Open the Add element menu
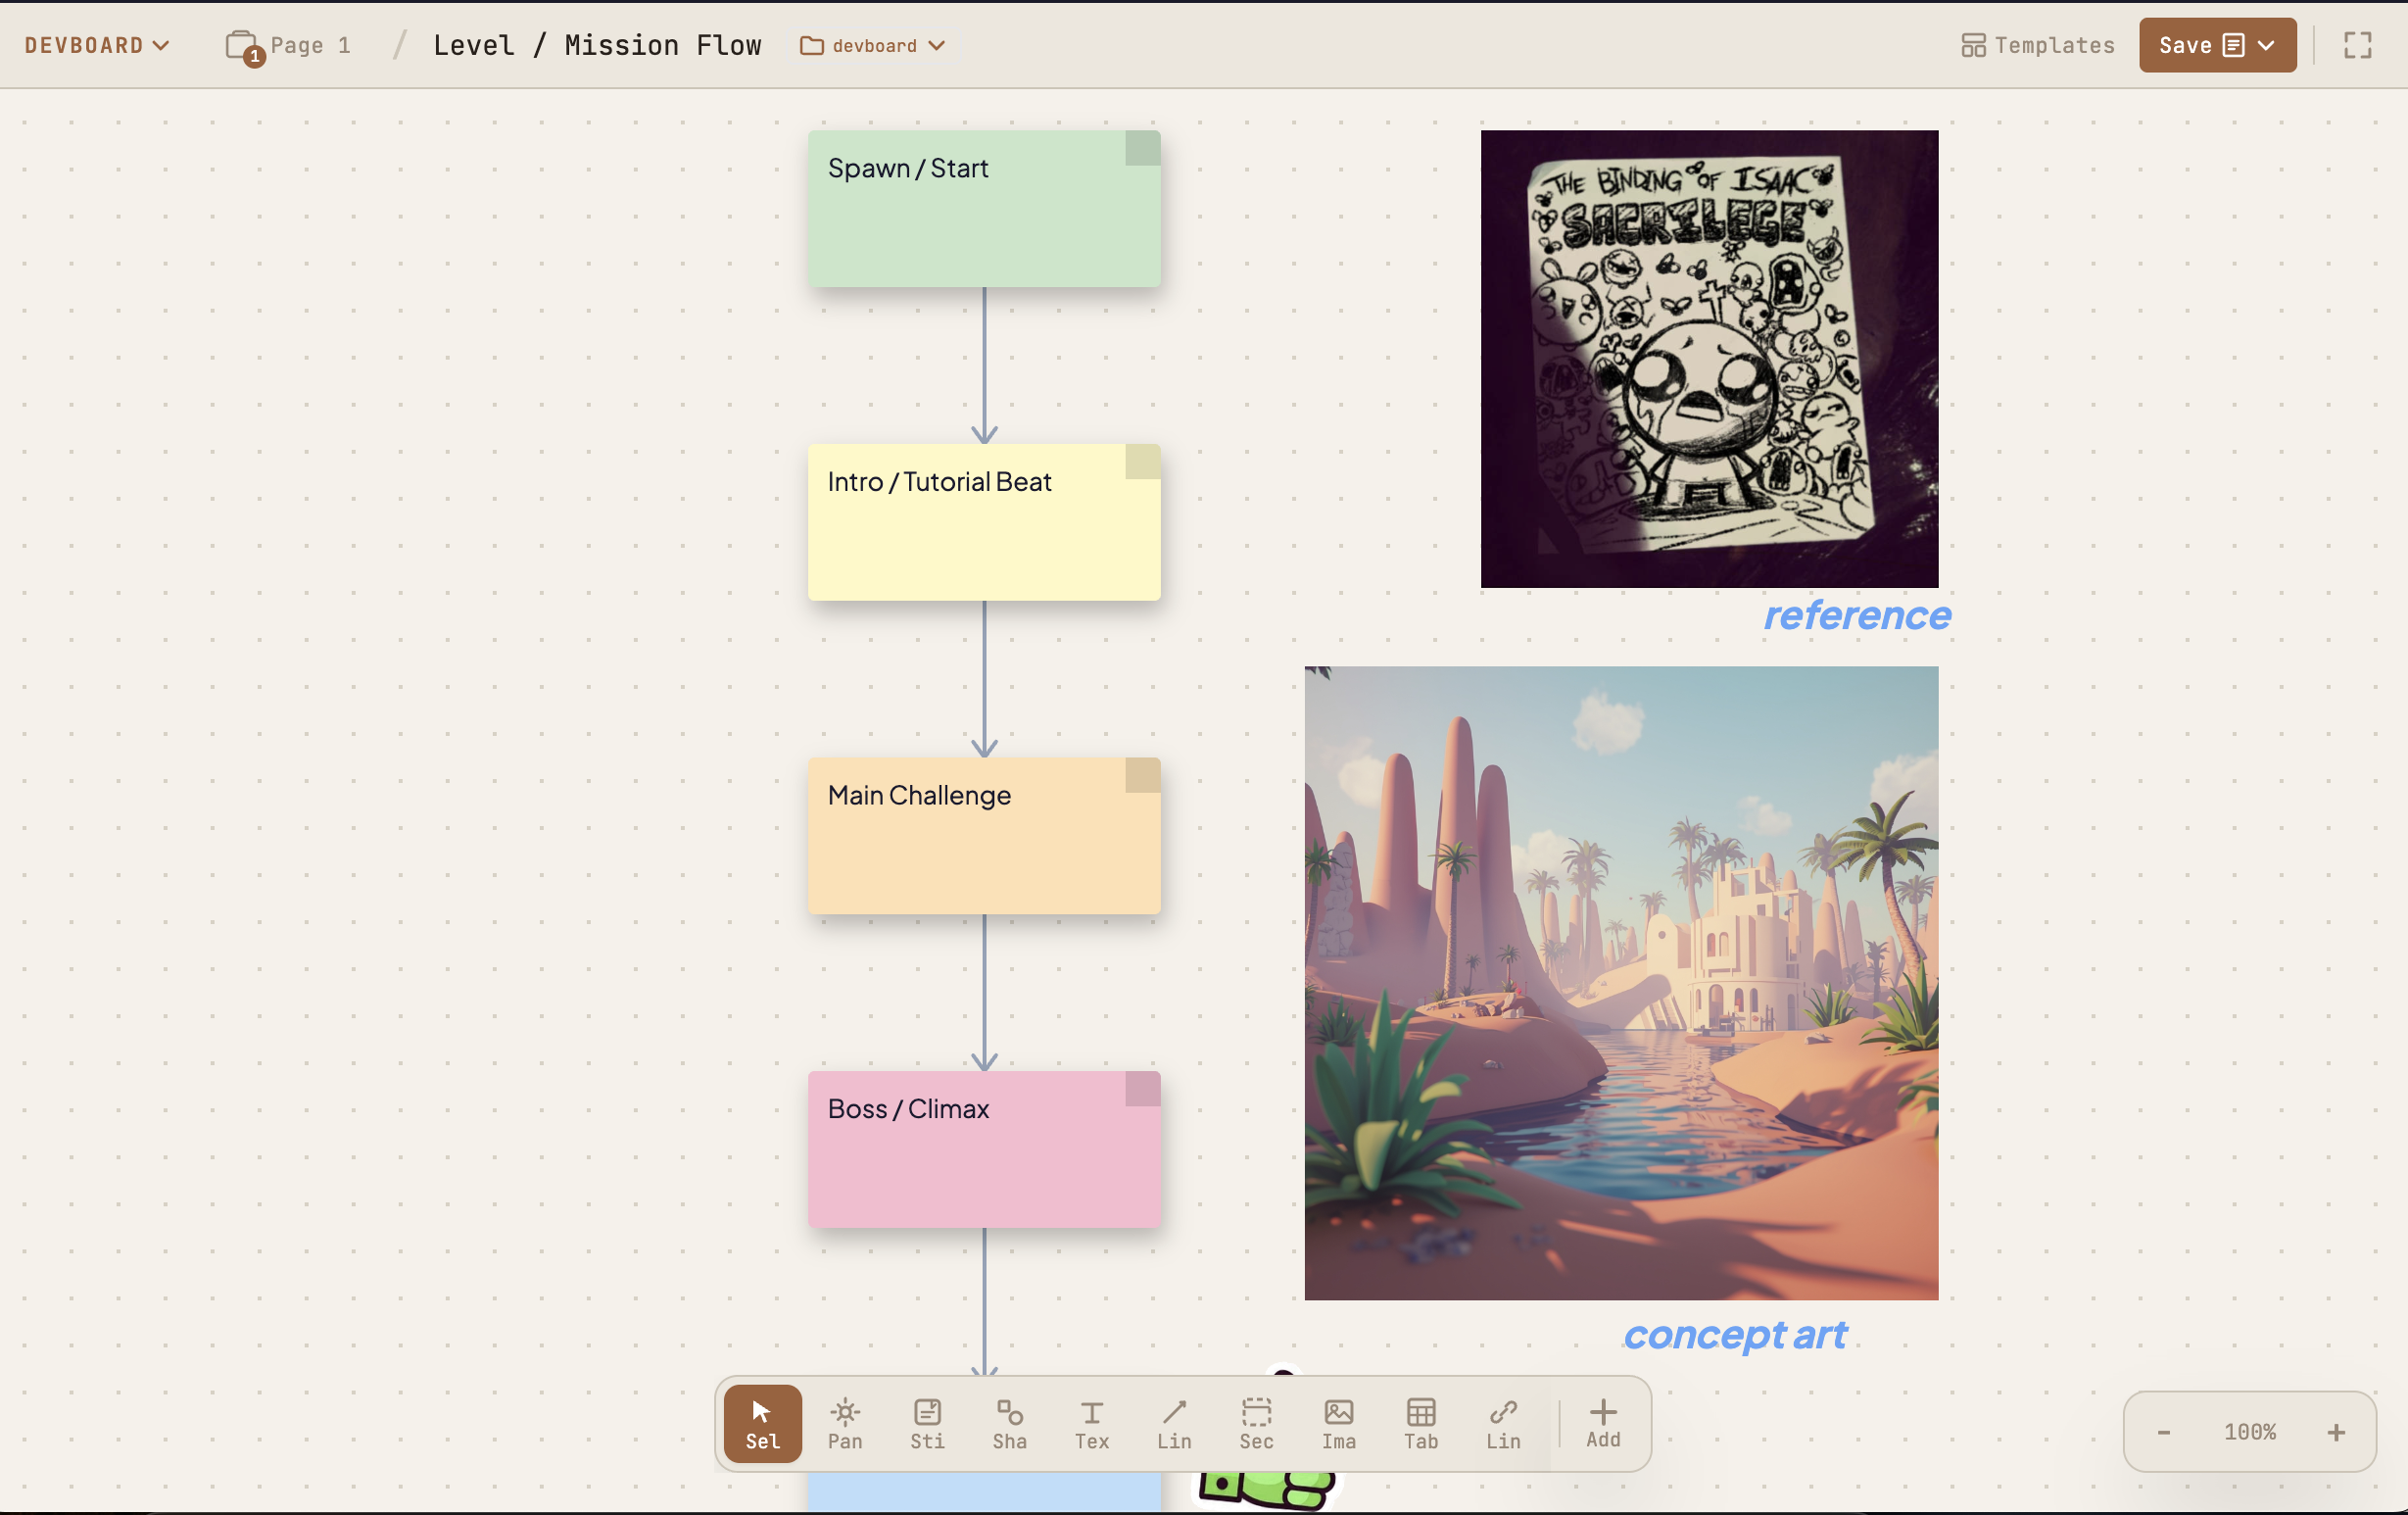This screenshot has height=1515, width=2408. click(1602, 1423)
